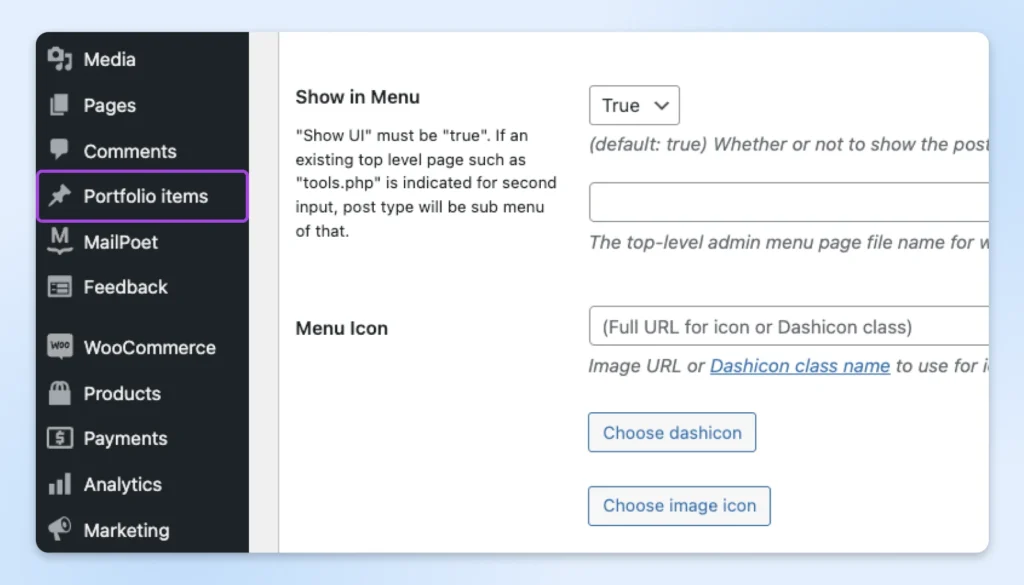Screen dimensions: 1024x585
Task: Go to WooCommerce menu item
Action: pos(149,348)
